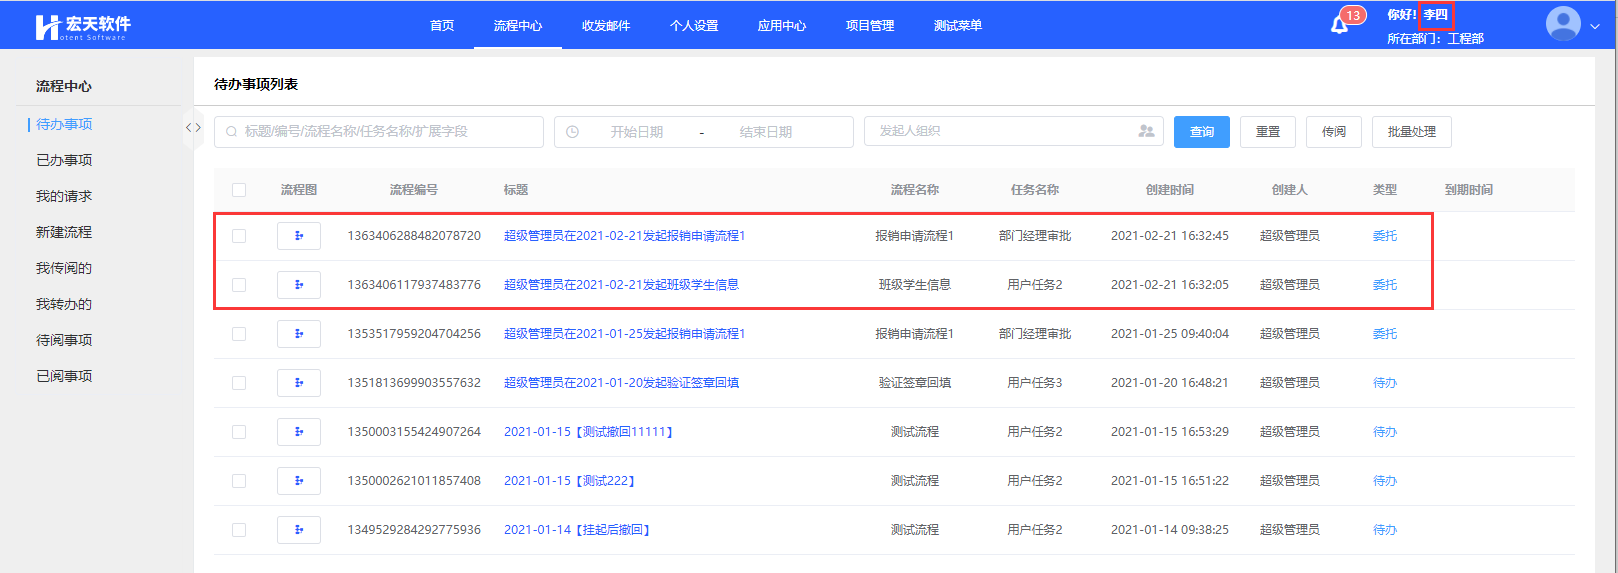Open link 超级管理员在2021-02-21发起班级学生信息
Image resolution: width=1618 pixels, height=573 pixels.
(621, 285)
